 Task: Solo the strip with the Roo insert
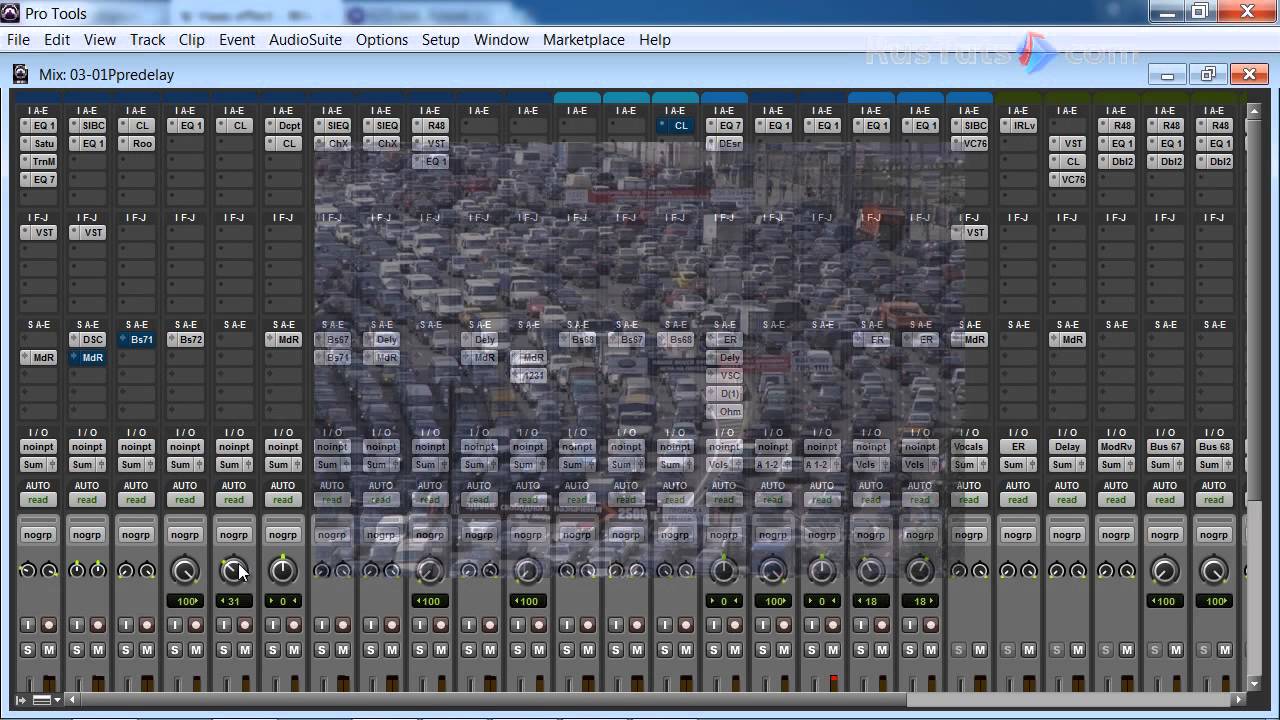[x=126, y=650]
